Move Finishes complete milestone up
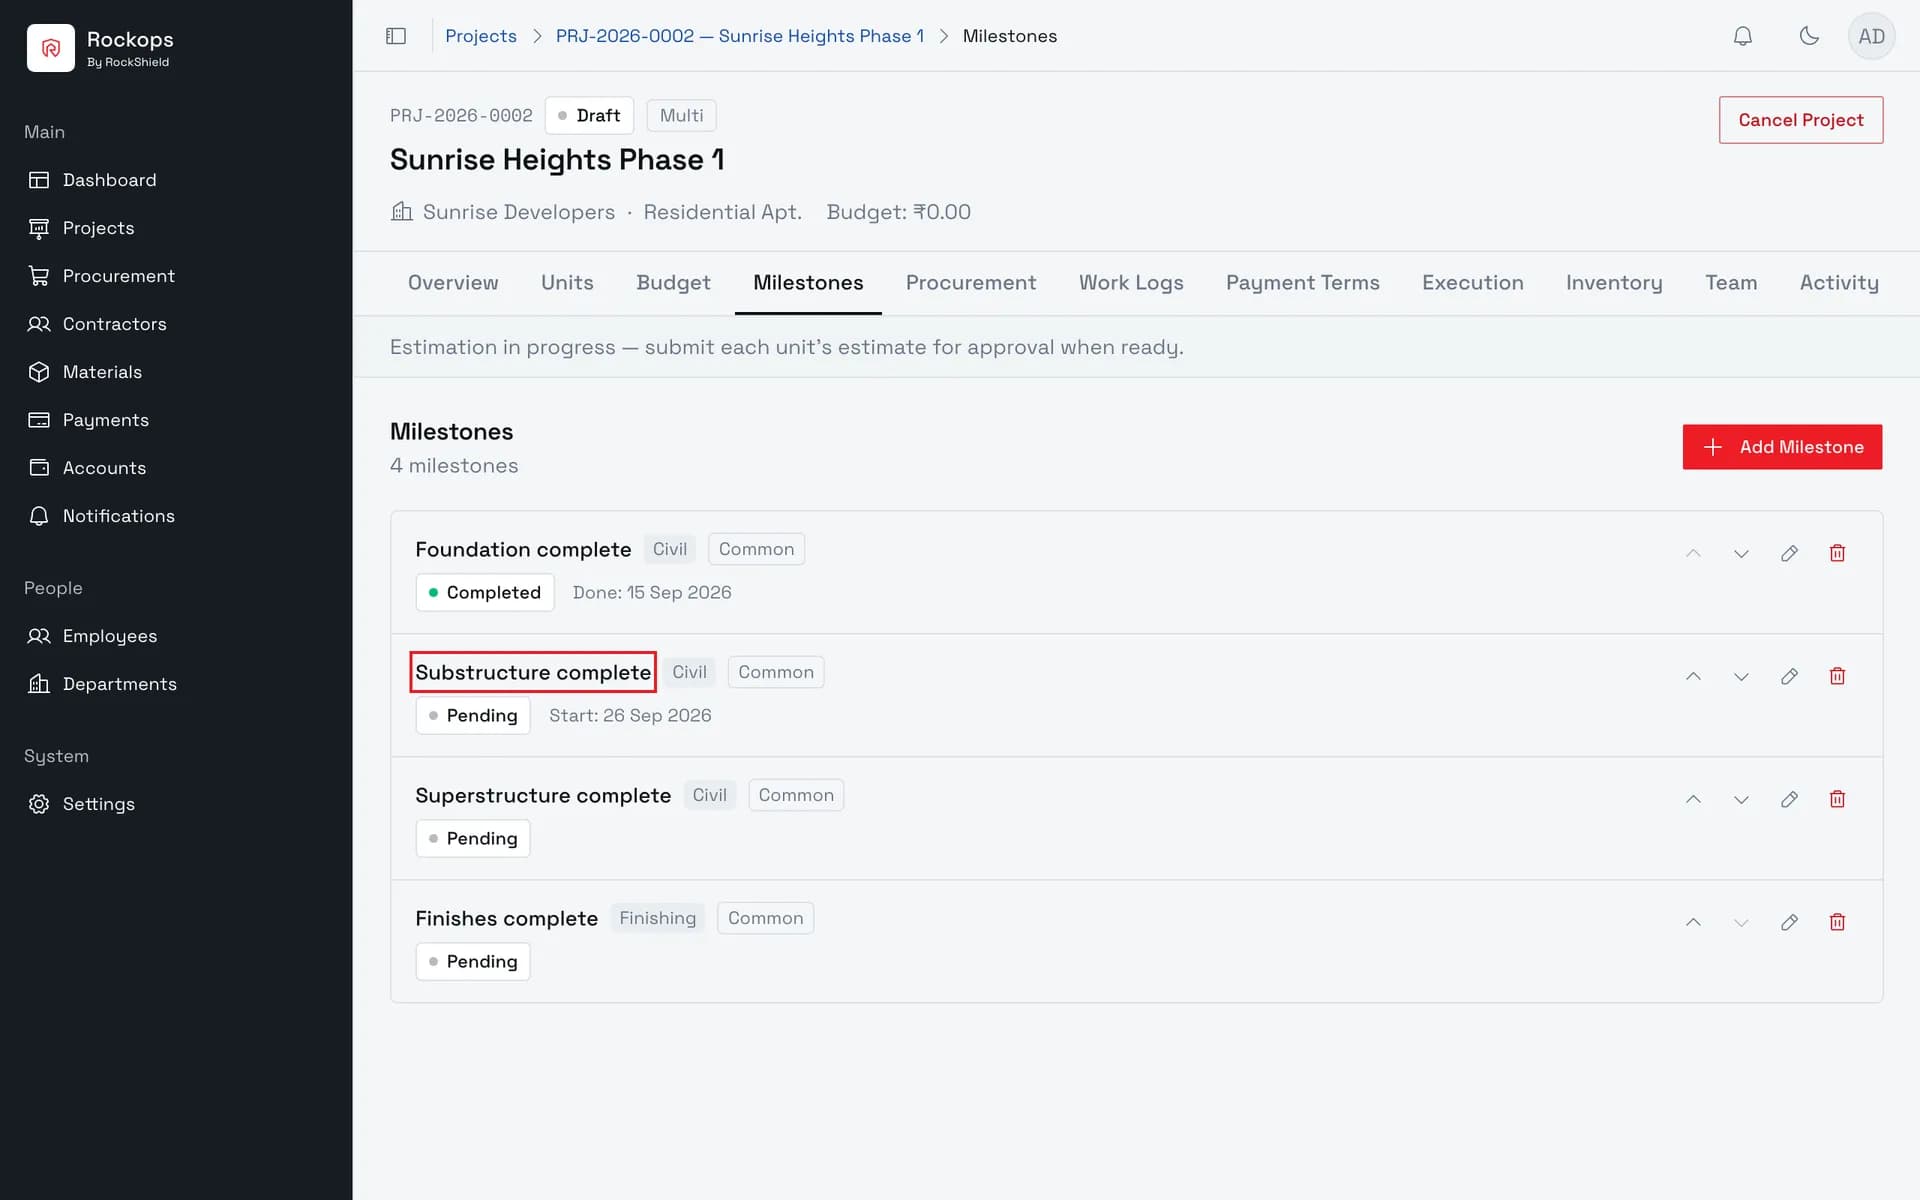Image resolution: width=1920 pixels, height=1200 pixels. pyautogui.click(x=1693, y=922)
